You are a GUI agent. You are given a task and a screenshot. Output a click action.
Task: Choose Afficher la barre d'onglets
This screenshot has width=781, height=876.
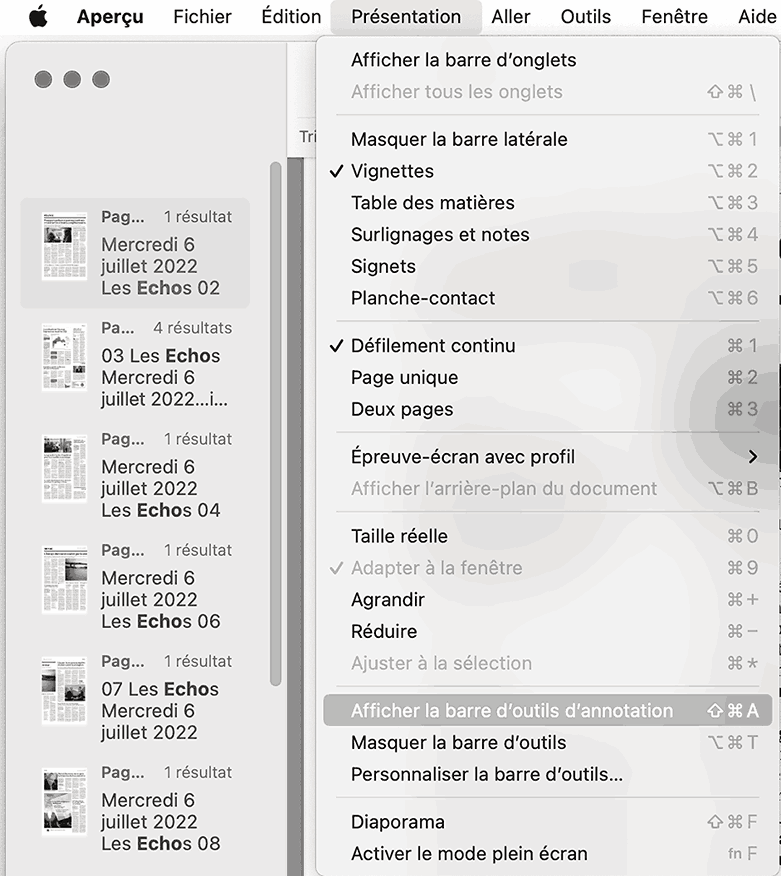pos(547,60)
